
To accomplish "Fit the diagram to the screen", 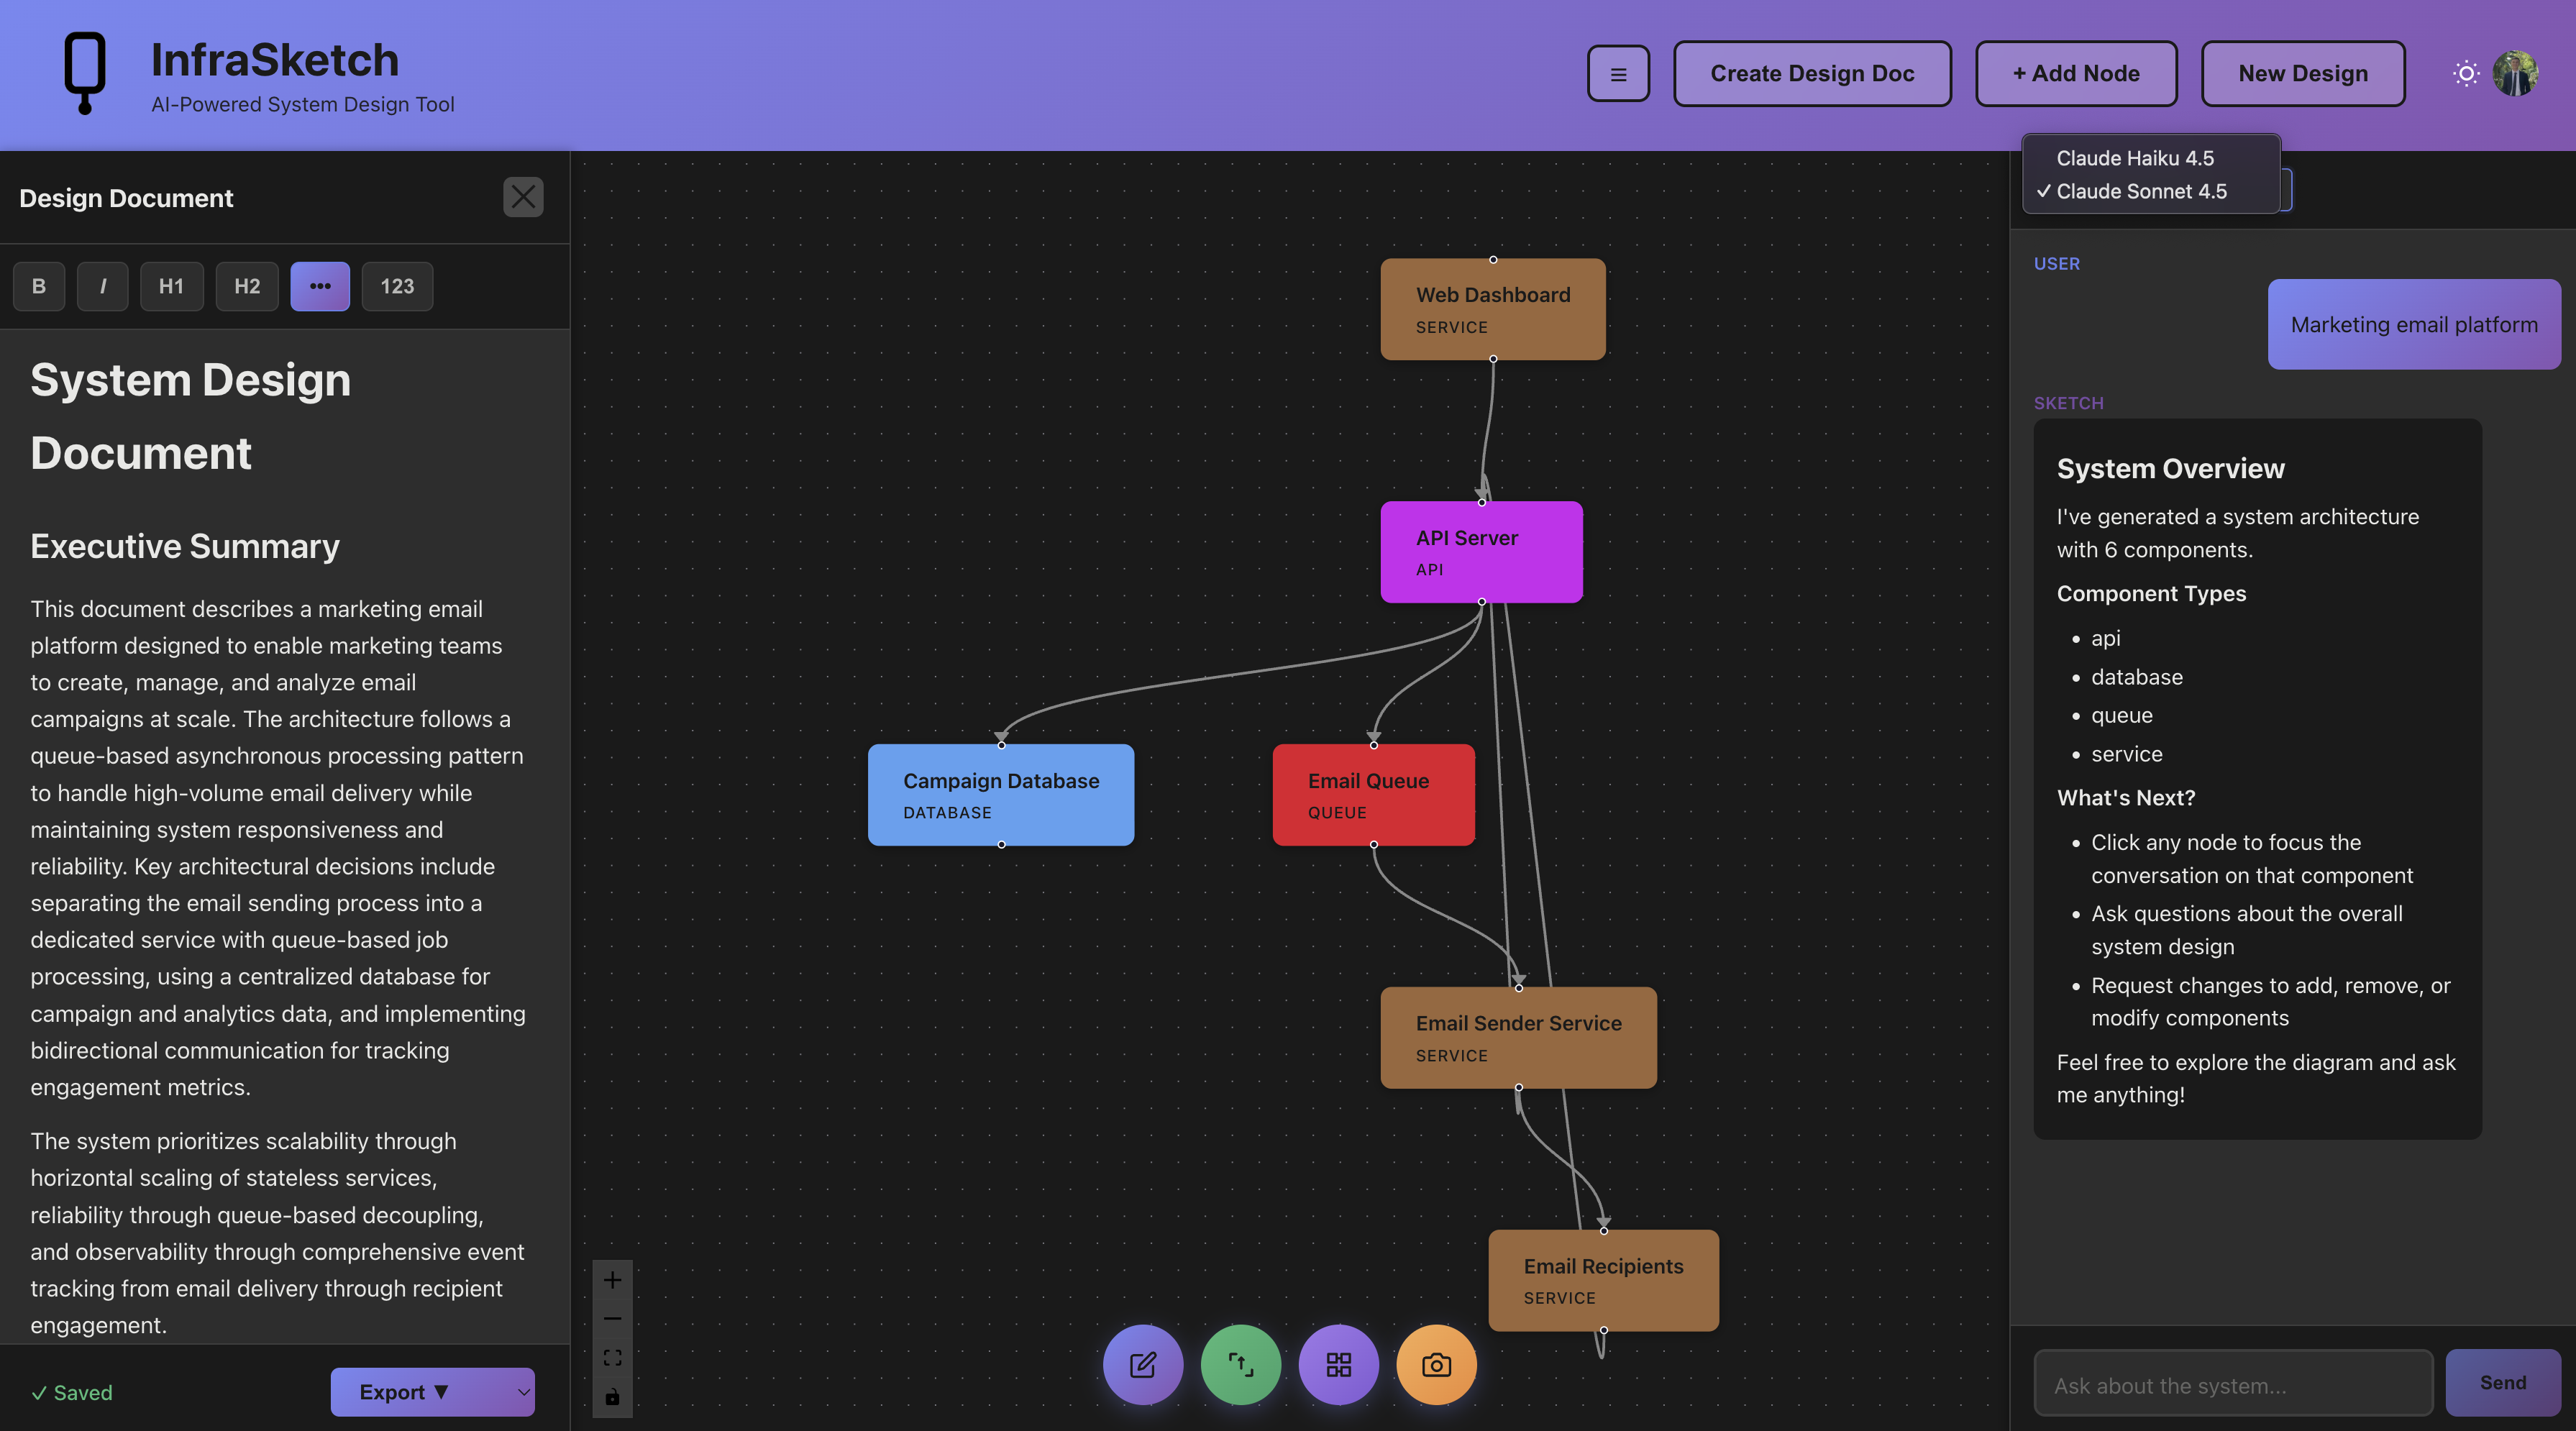I will [x=613, y=1357].
